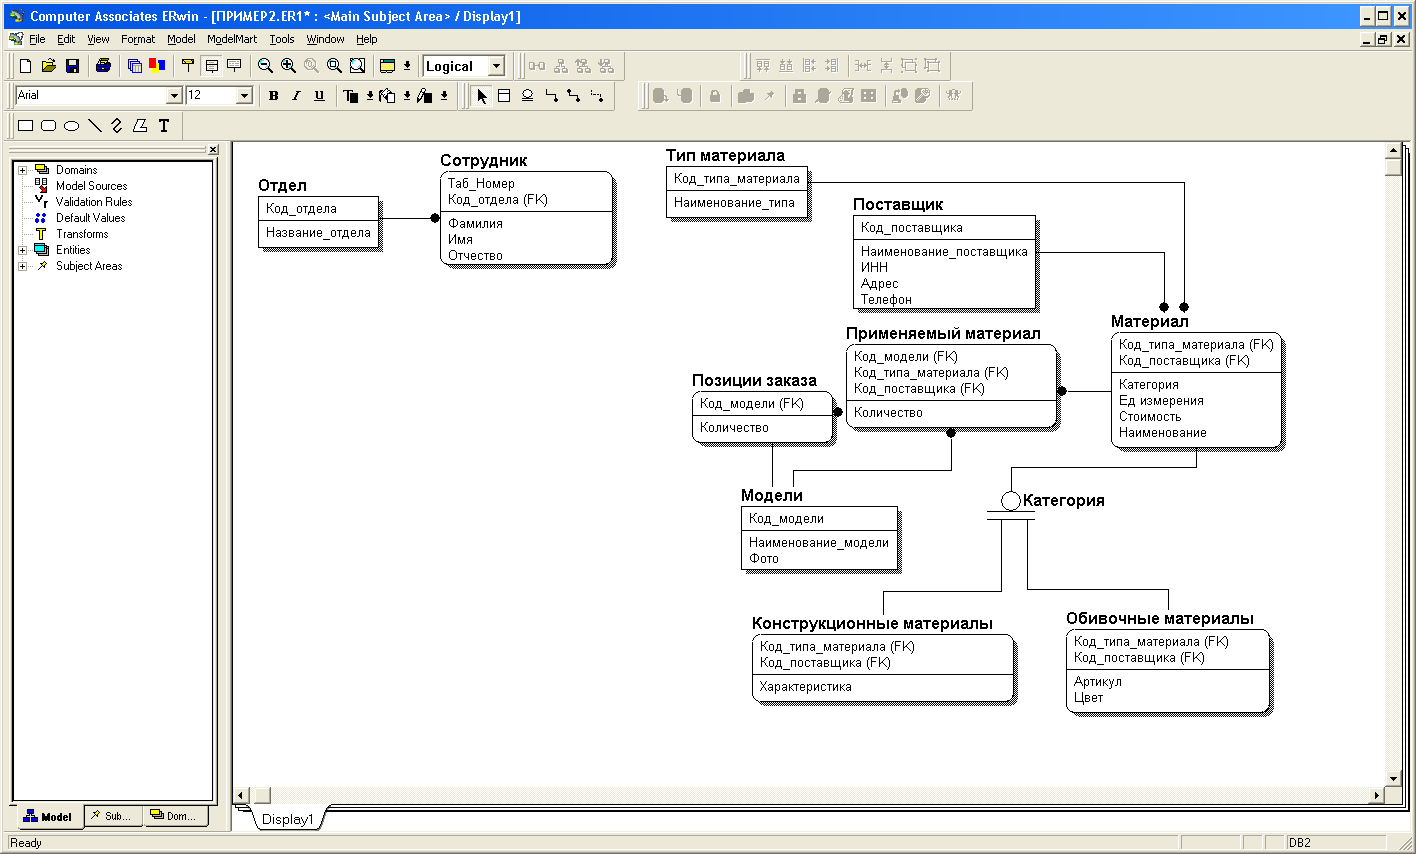Select the rectangle drawing tool
Image resolution: width=1416 pixels, height=854 pixels.
pos(26,126)
